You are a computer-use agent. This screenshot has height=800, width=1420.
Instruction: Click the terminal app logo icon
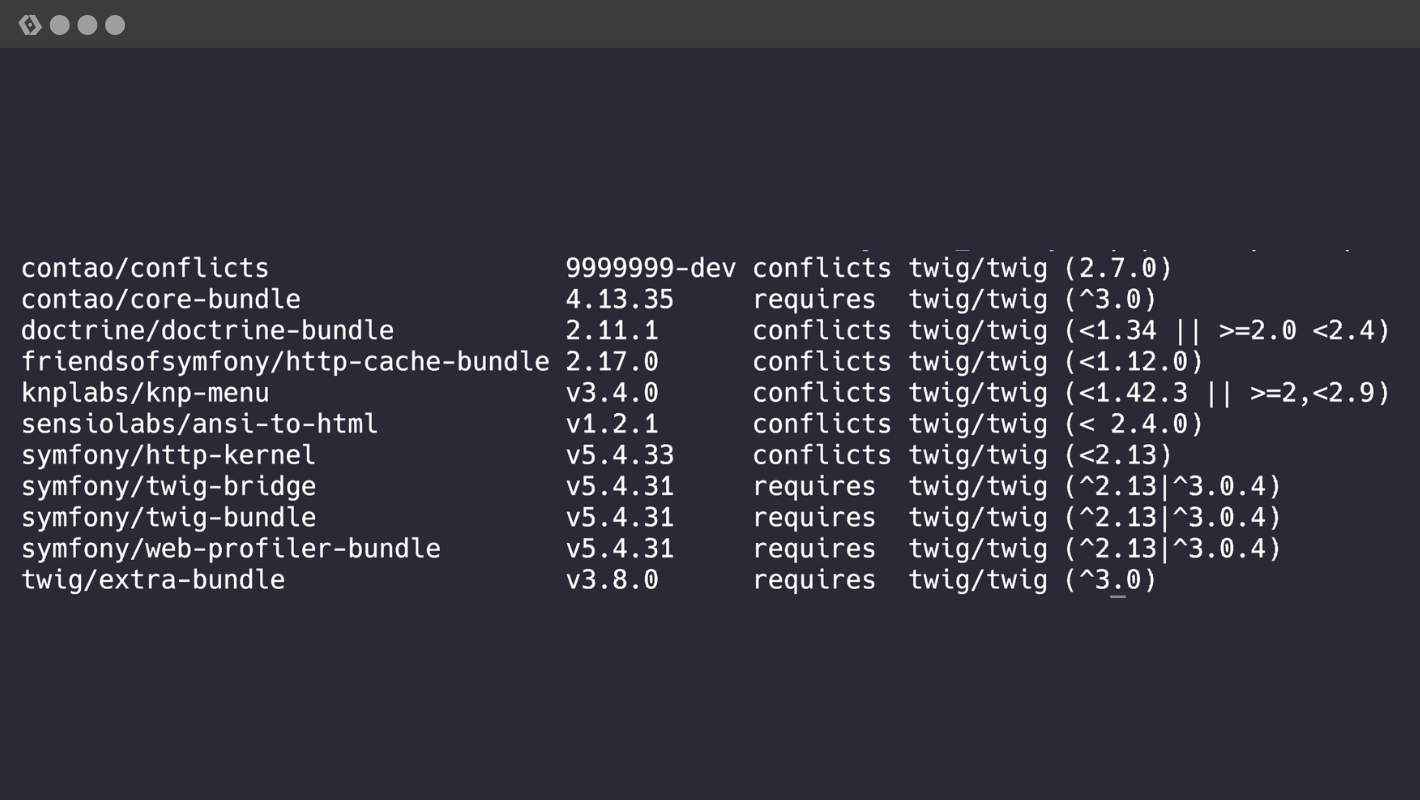(x=31, y=24)
